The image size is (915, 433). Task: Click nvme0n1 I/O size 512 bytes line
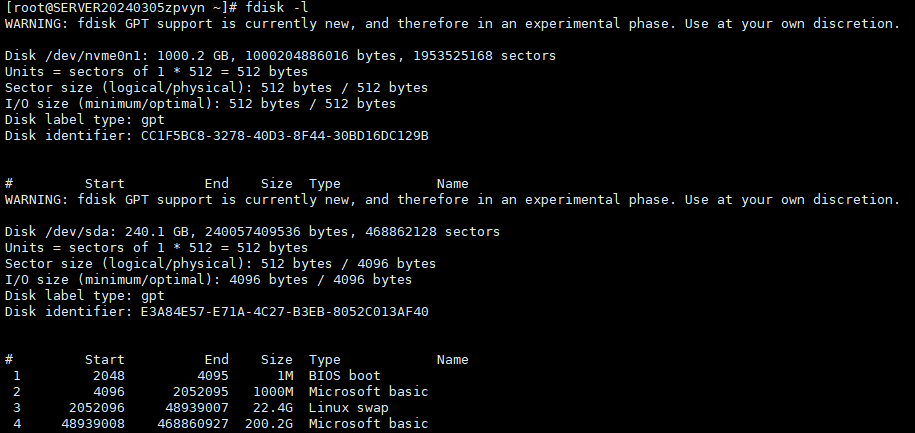pyautogui.click(x=200, y=104)
